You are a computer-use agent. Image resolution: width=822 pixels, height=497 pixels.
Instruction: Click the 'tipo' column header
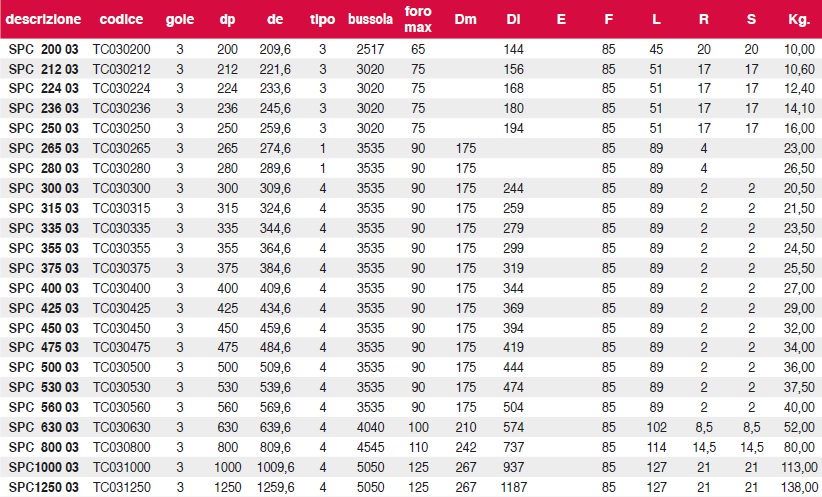pyautogui.click(x=322, y=19)
